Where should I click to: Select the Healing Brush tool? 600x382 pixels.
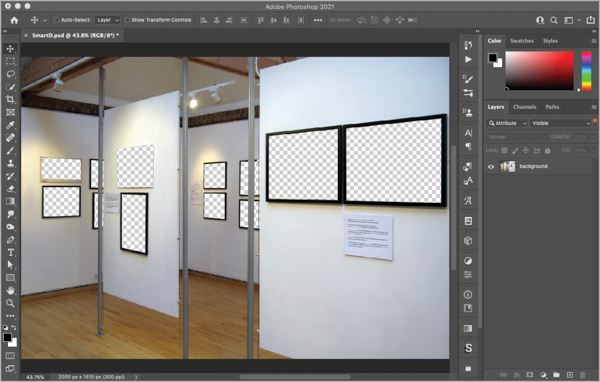(x=10, y=138)
